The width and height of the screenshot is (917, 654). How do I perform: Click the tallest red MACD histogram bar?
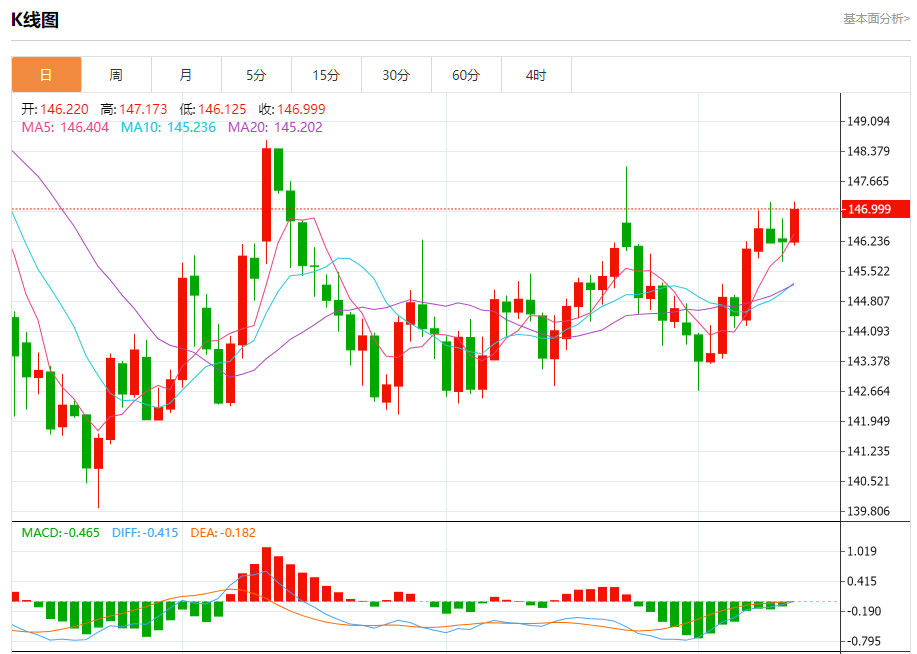[267, 574]
